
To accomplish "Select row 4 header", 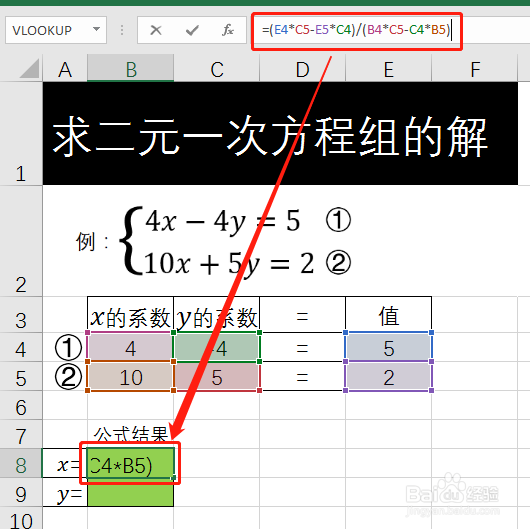I will coord(21,347).
